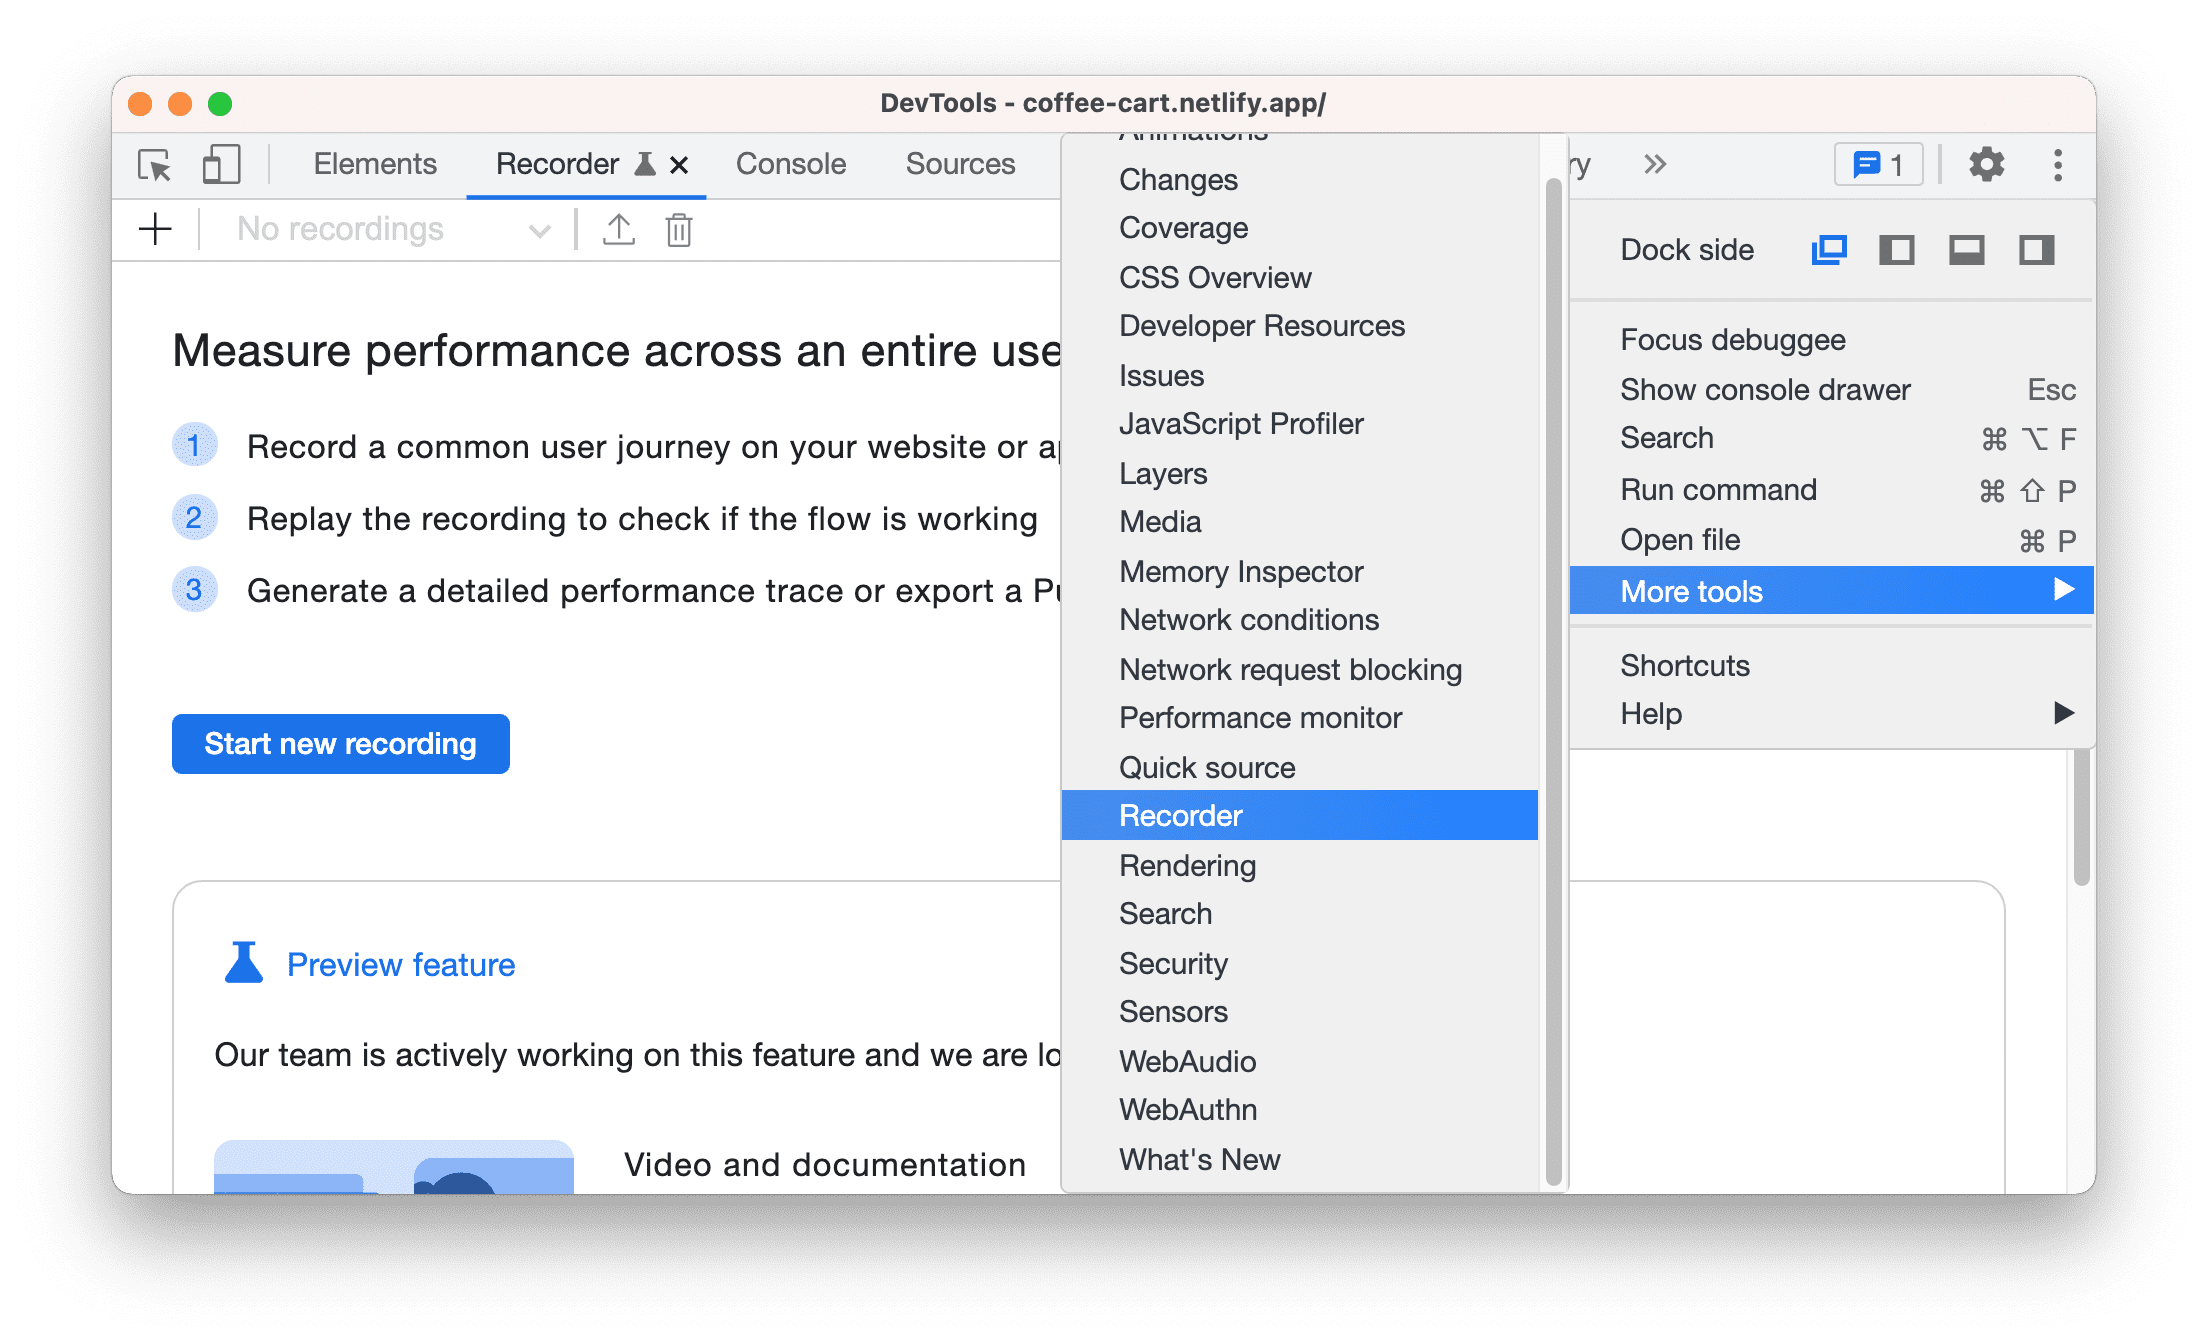Click Start new recording button
The width and height of the screenshot is (2208, 1342).
point(341,744)
